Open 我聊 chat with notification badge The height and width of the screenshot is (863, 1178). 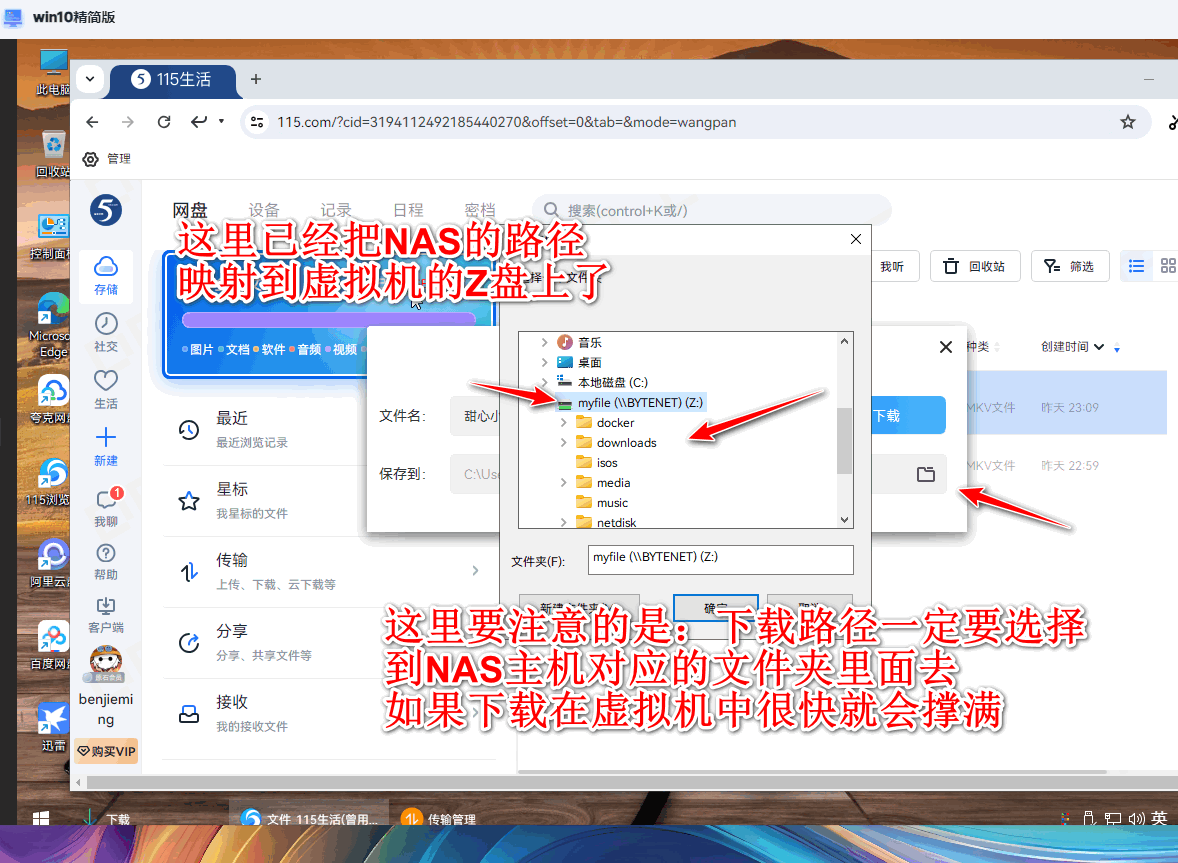coord(106,506)
